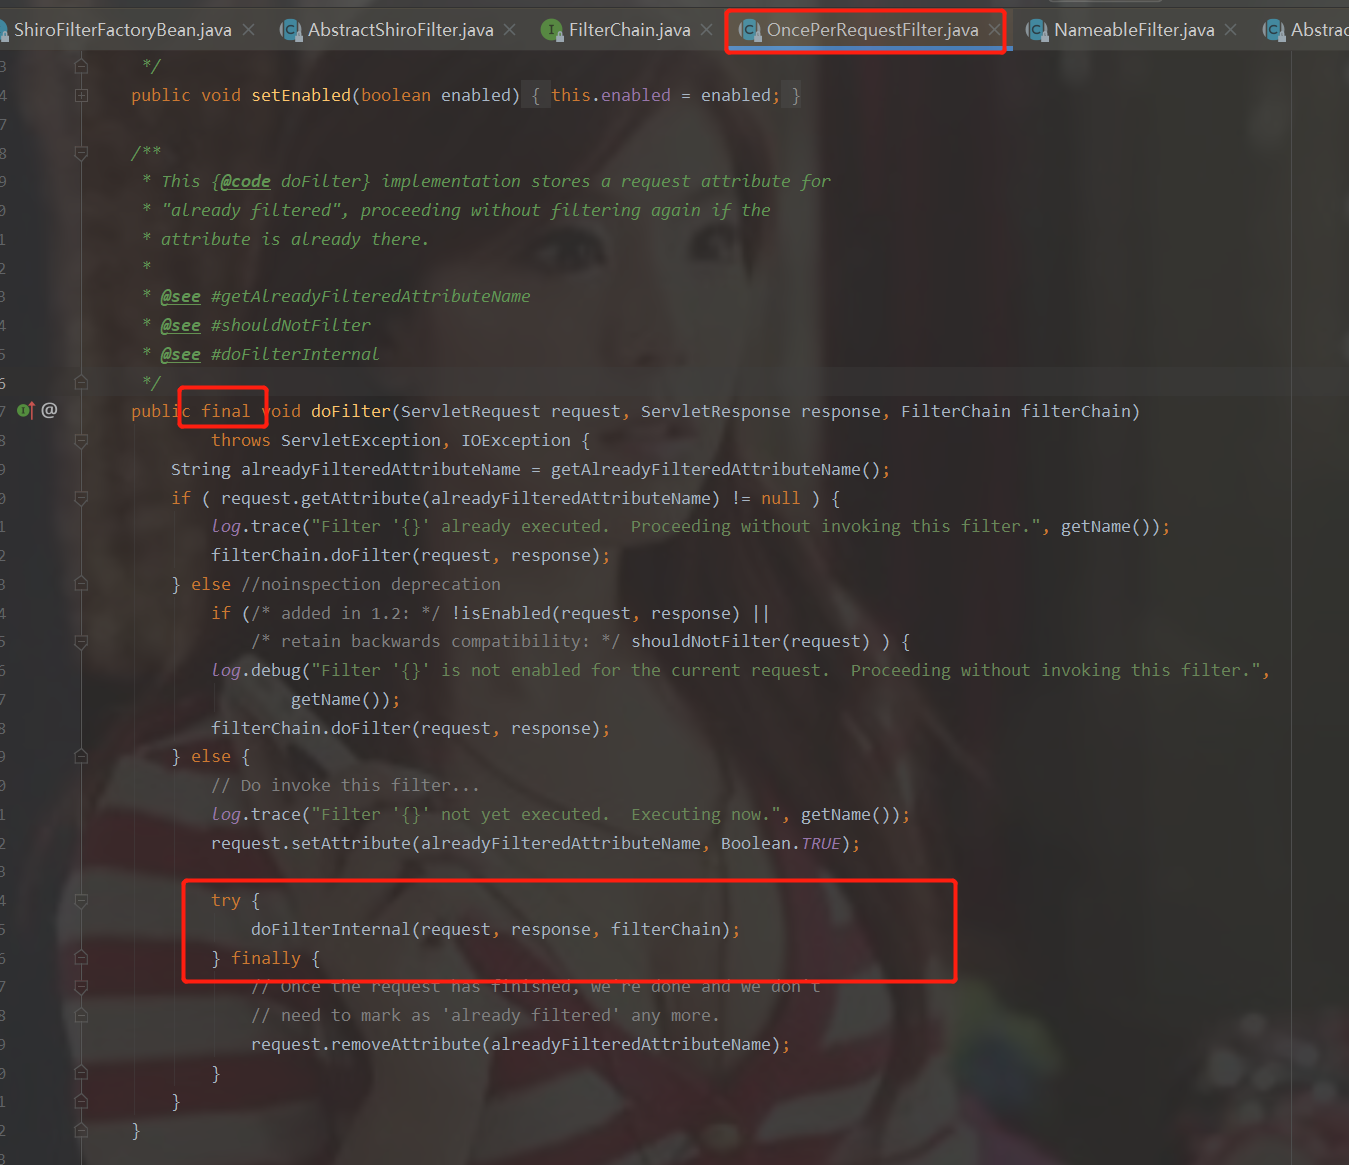Click the class icon on NameableFilter.java tab
The height and width of the screenshot is (1165, 1349).
pyautogui.click(x=1037, y=30)
